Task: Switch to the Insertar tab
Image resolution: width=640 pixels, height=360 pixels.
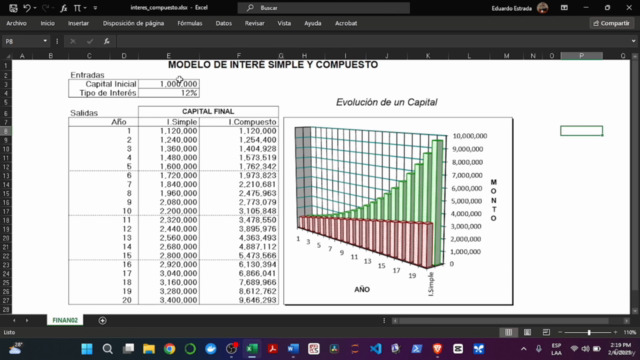Action: point(78,23)
